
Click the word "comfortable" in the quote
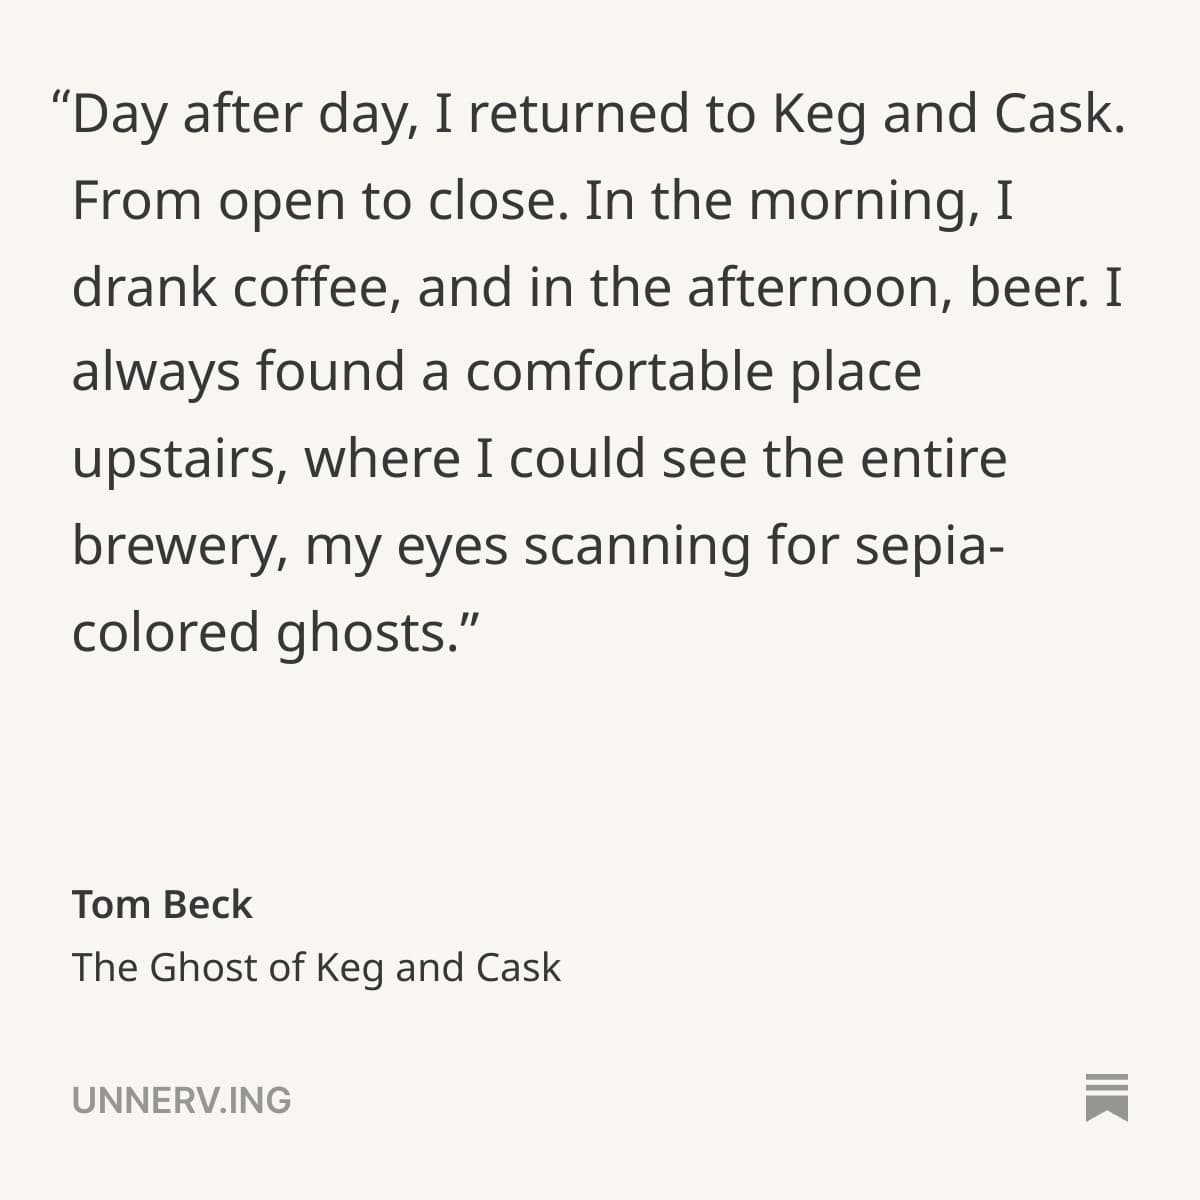point(619,373)
